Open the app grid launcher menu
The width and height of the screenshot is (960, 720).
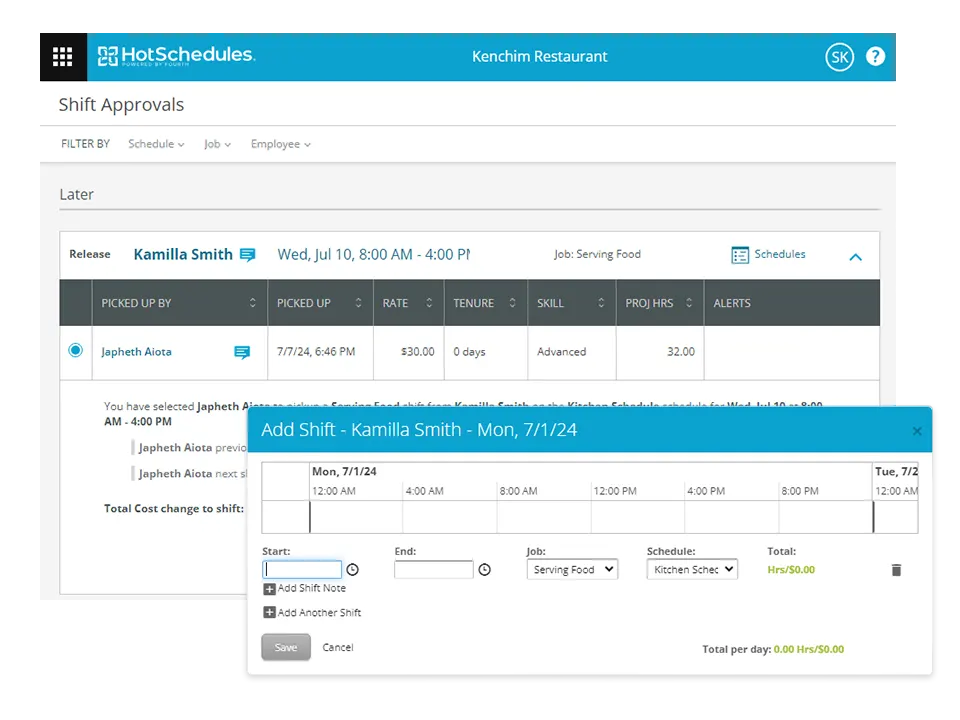click(63, 56)
